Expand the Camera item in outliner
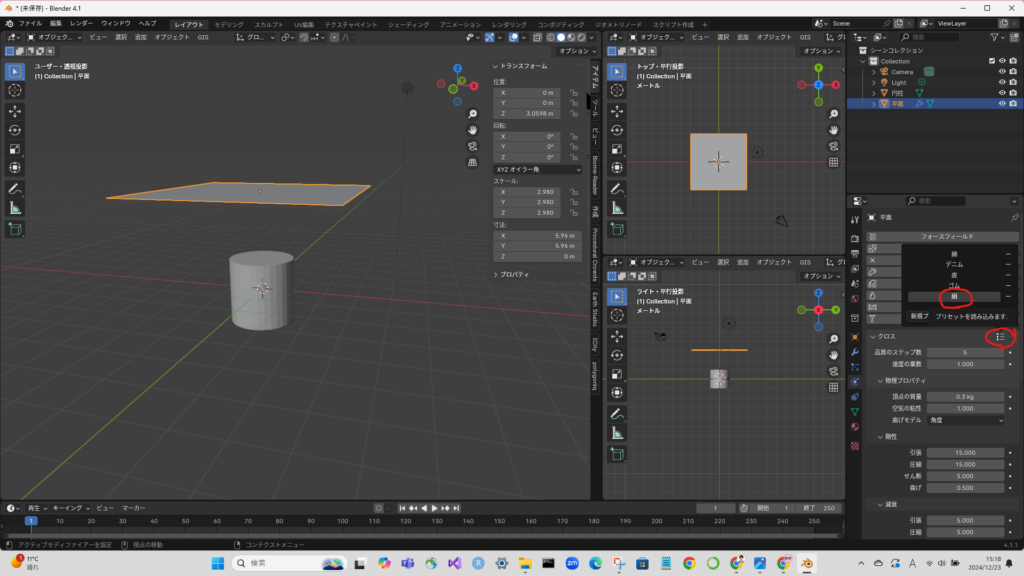The height and width of the screenshot is (576, 1024). pyautogui.click(x=873, y=72)
